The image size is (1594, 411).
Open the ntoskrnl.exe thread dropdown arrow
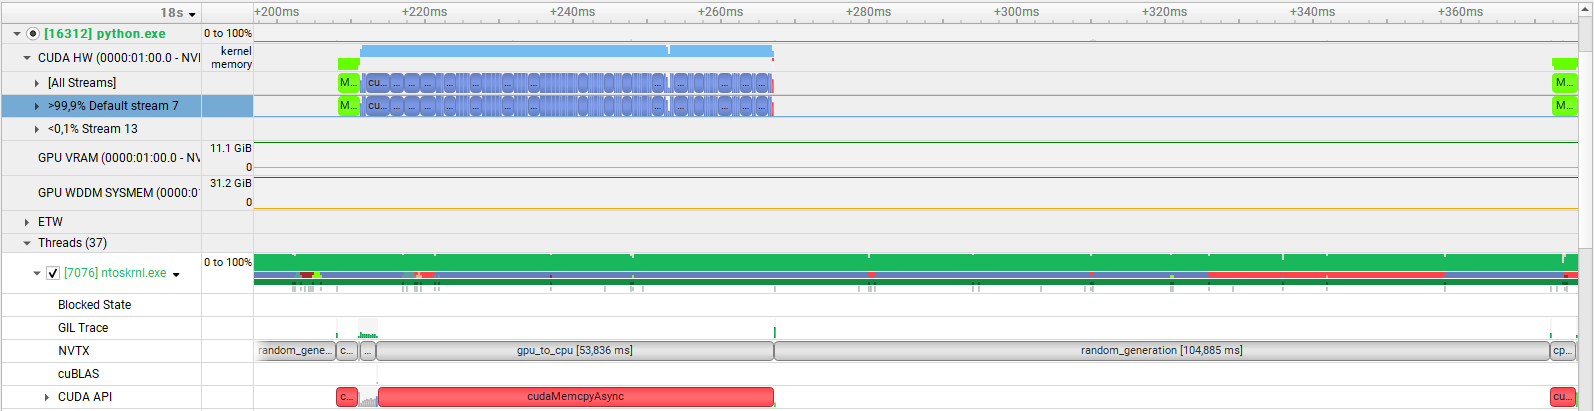[176, 275]
